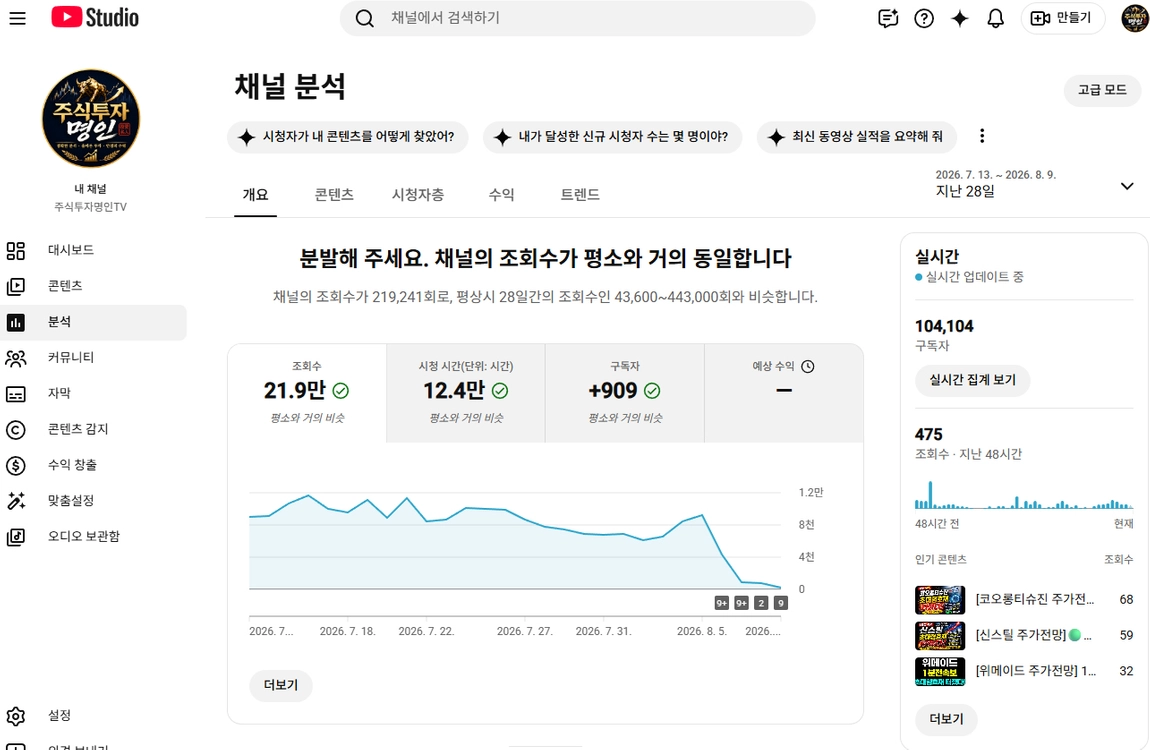Click 내가 달성한 신규 시청자 수는 몇 명이야? chip

(612, 136)
